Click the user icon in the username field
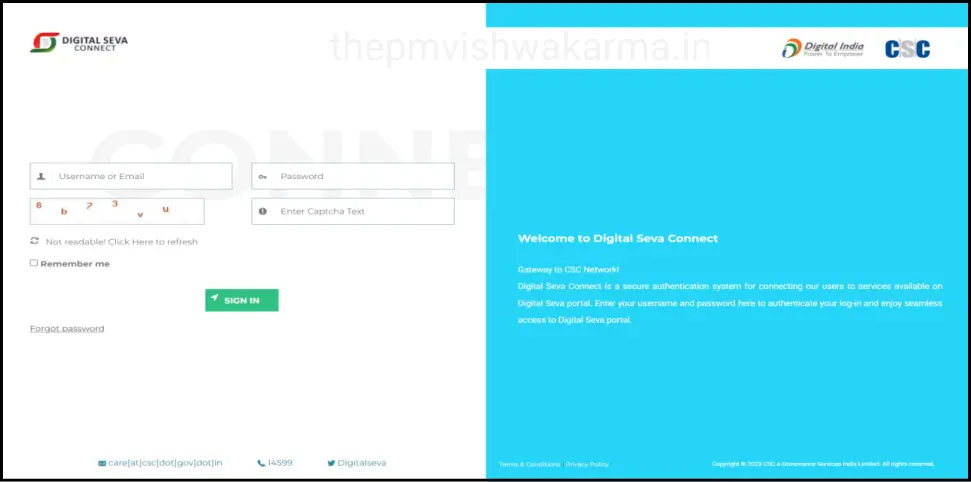Viewport: 971px width, 482px height. 41,176
